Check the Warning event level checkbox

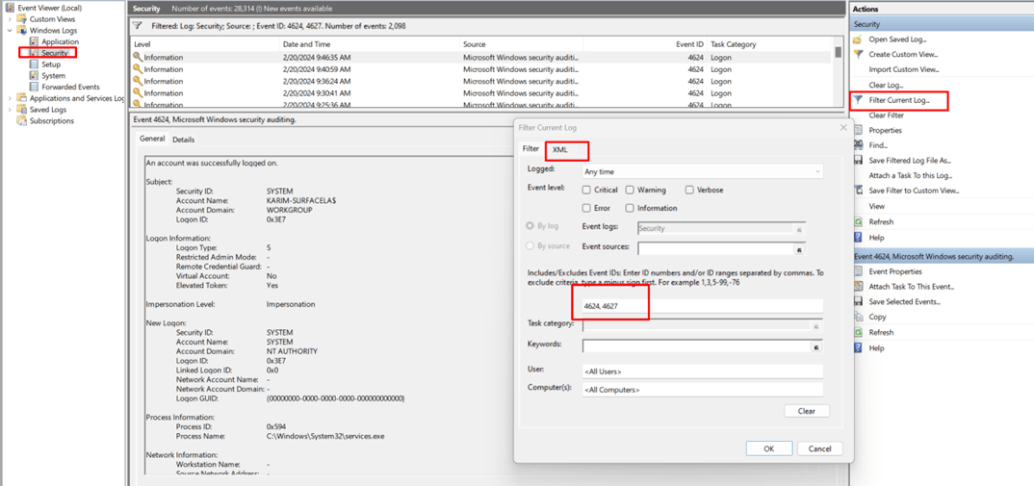coord(630,189)
